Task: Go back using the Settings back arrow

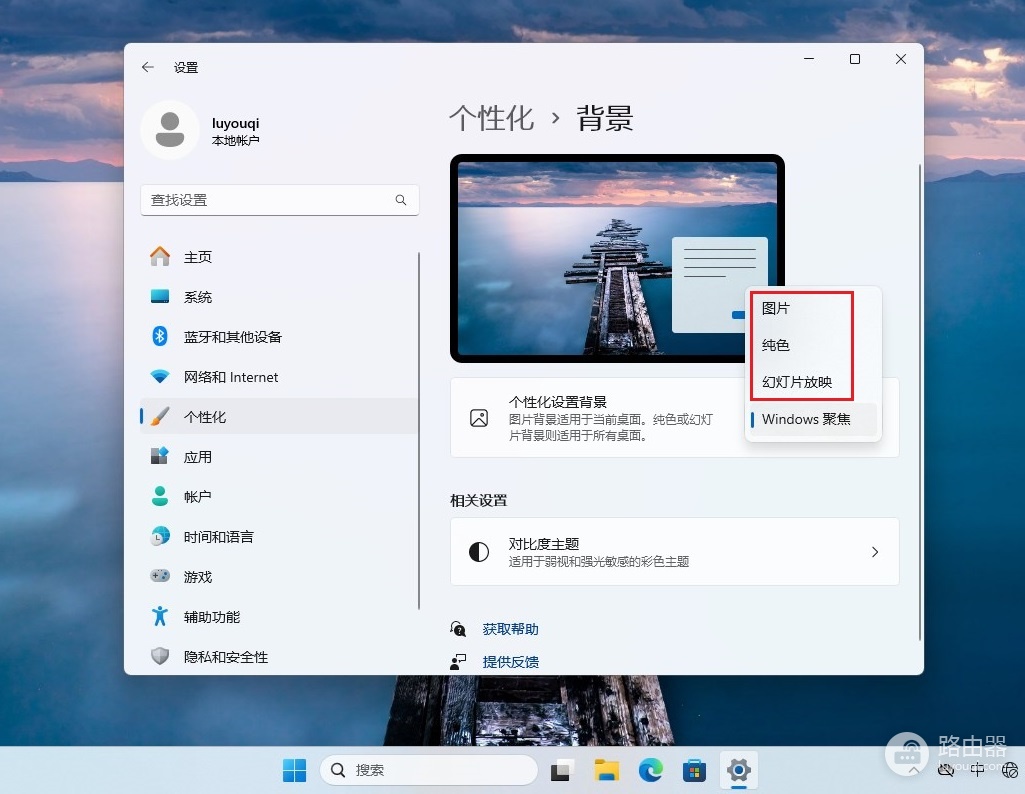Action: 148,67
